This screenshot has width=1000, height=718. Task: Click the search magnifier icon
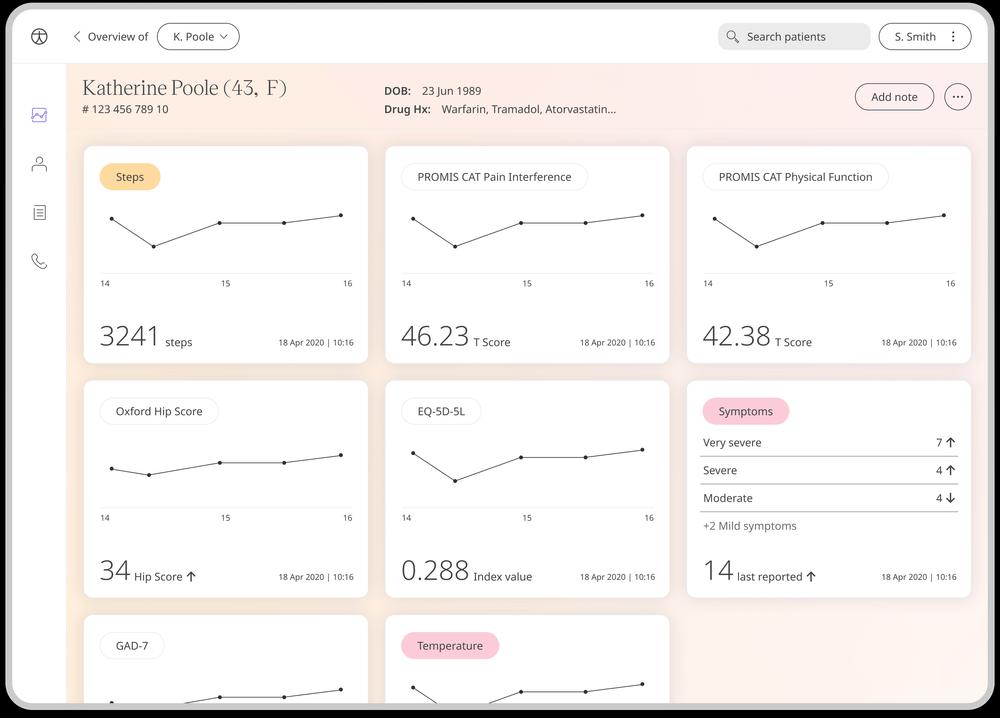click(x=733, y=37)
